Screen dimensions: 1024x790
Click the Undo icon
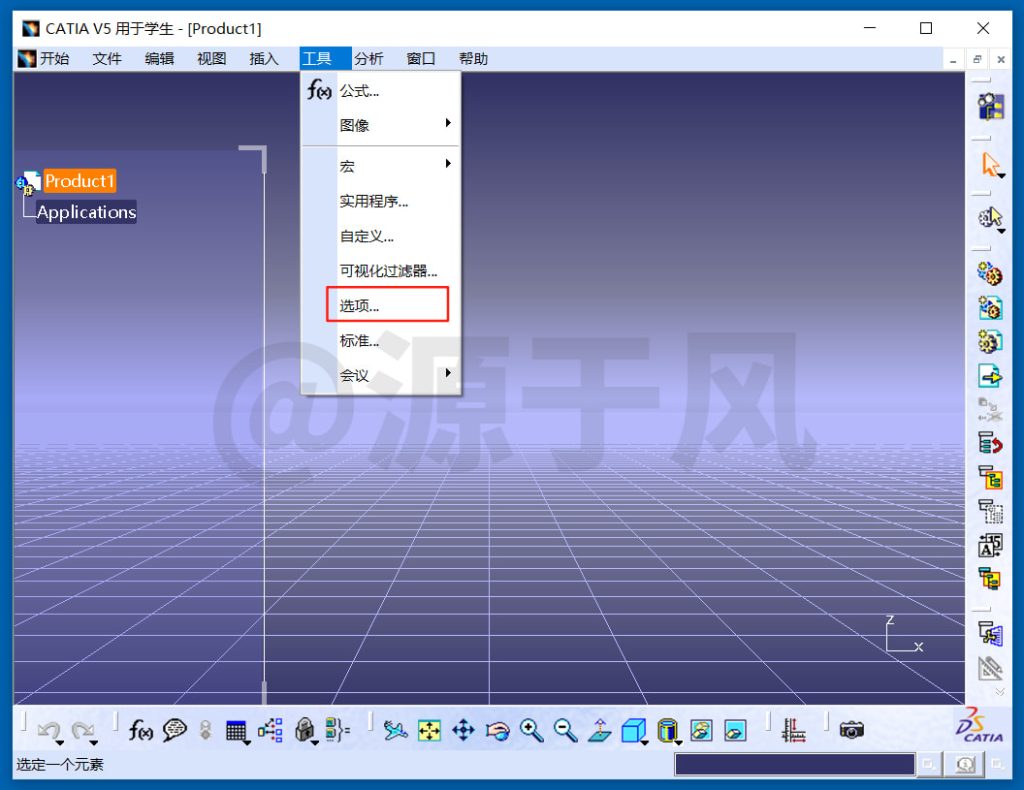pyautogui.click(x=49, y=730)
